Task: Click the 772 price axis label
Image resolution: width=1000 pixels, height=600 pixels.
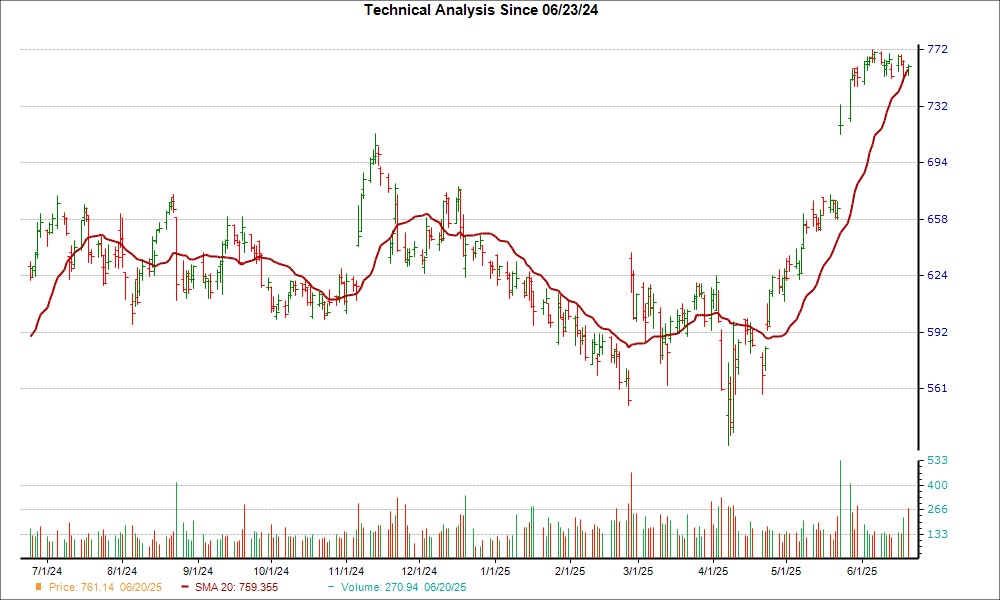Action: pos(937,49)
